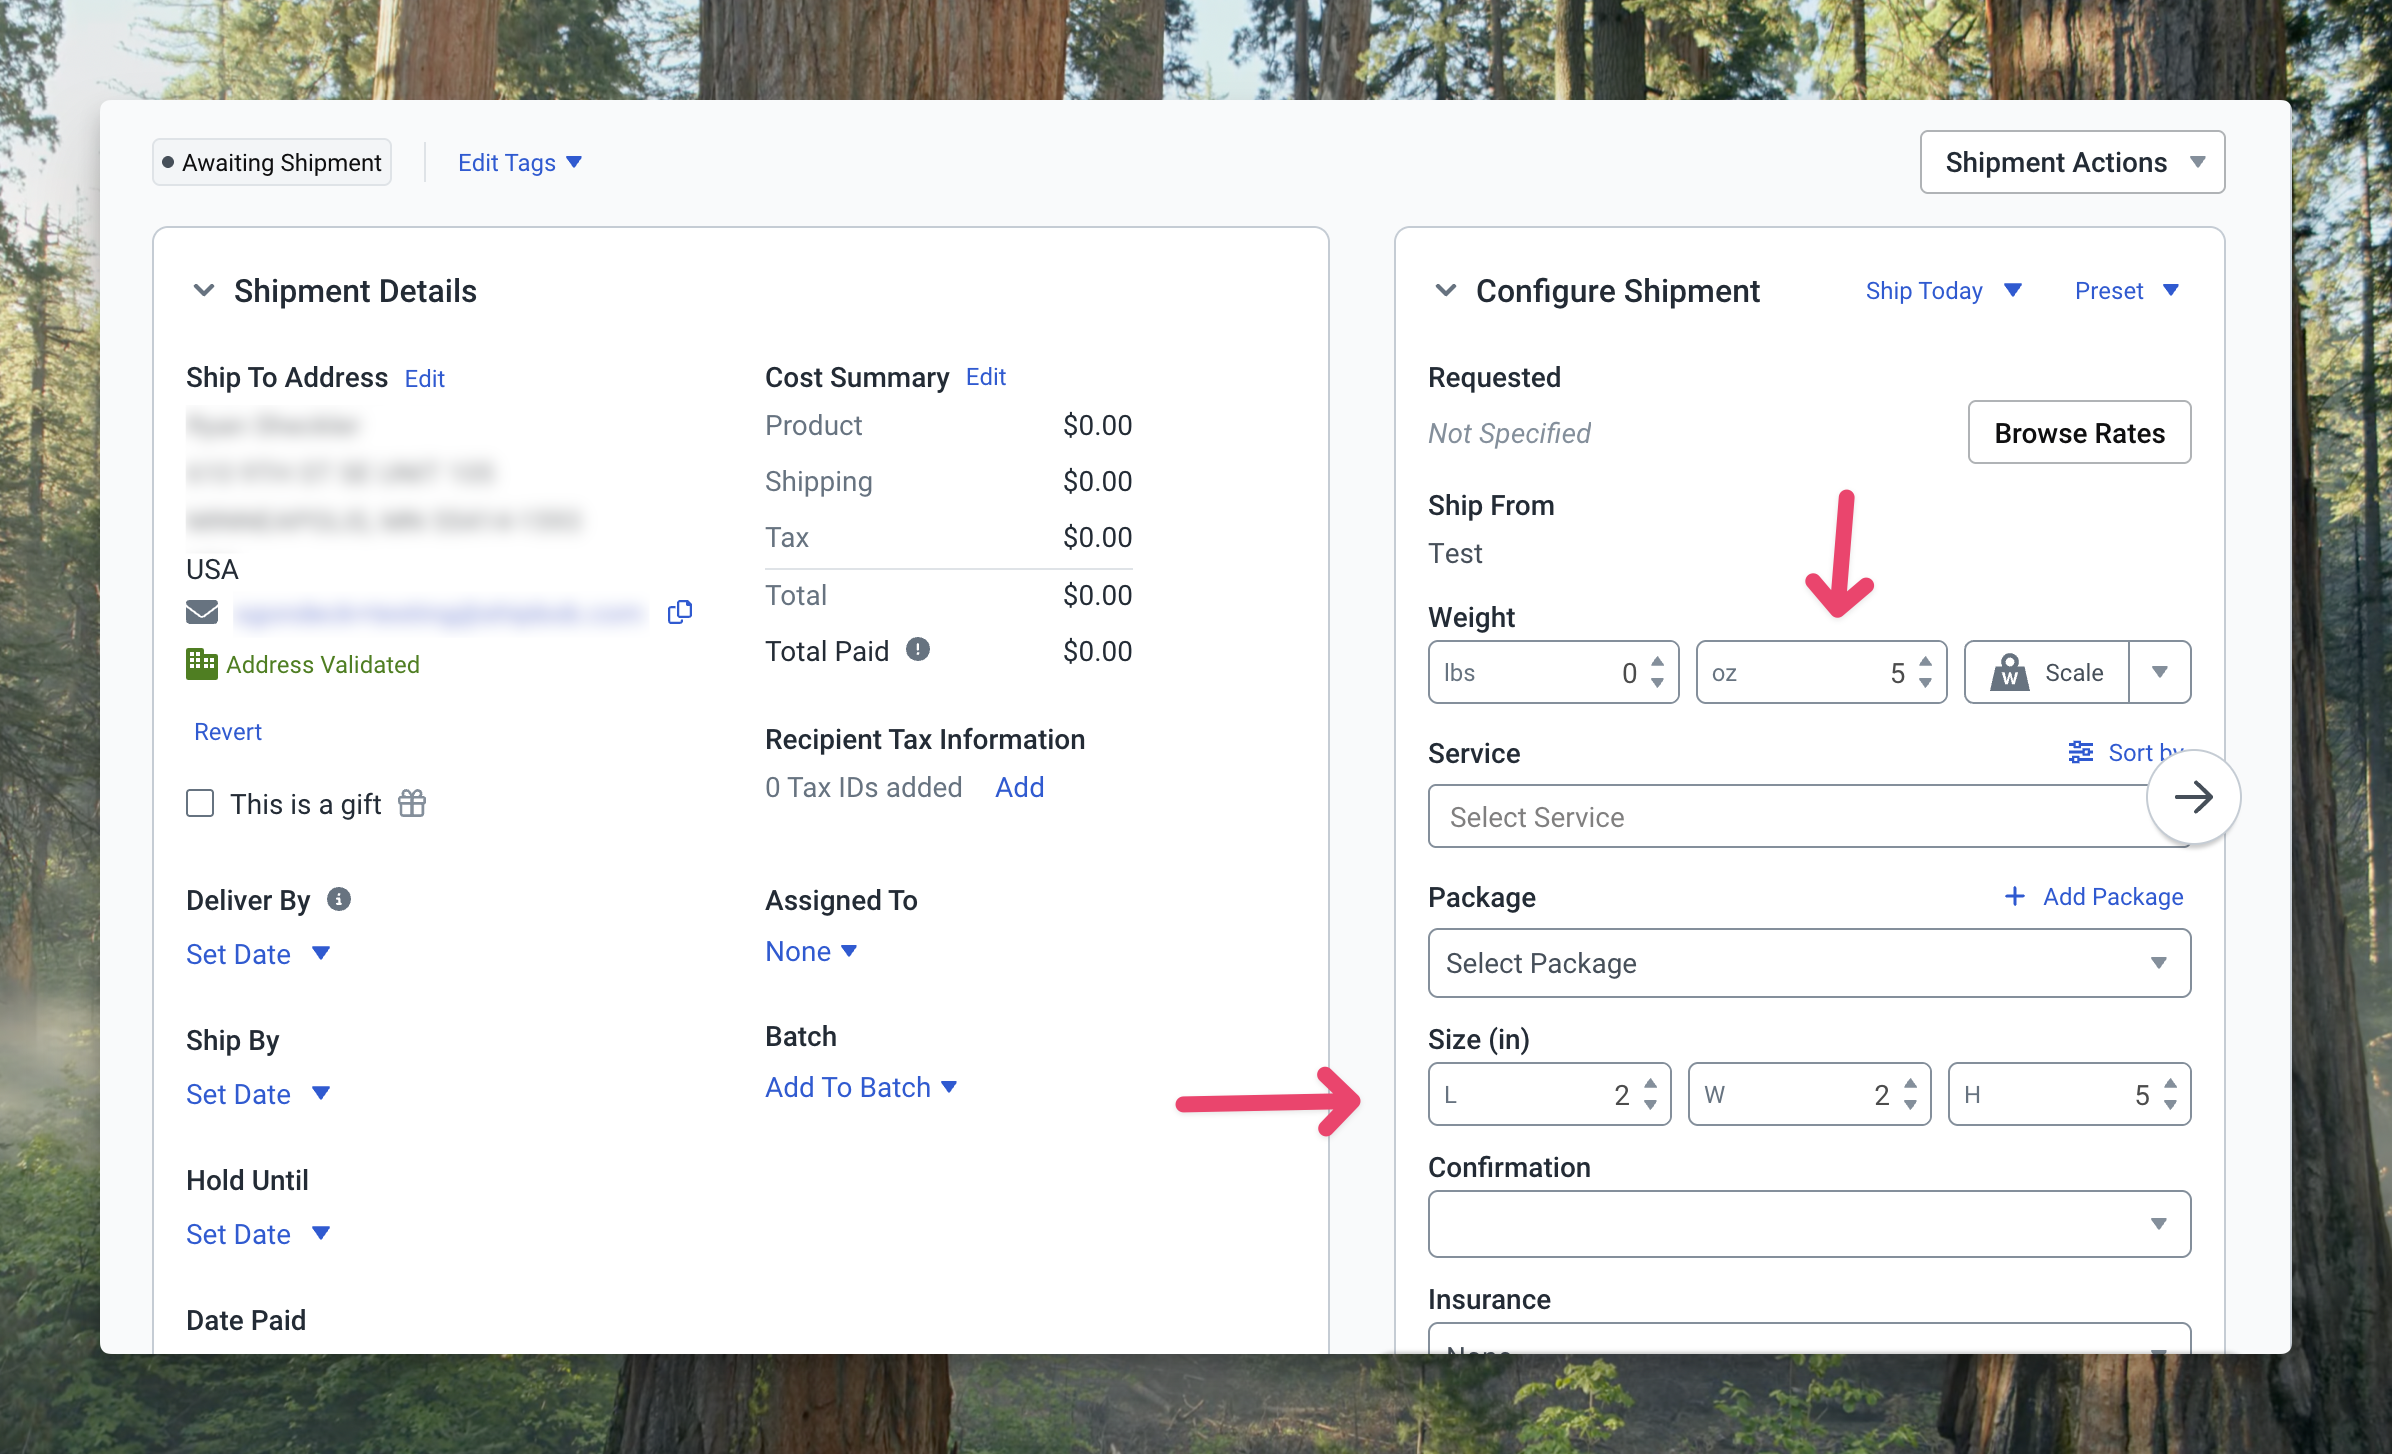The height and width of the screenshot is (1454, 2392).
Task: Click the round arrow next button
Action: coord(2192,797)
